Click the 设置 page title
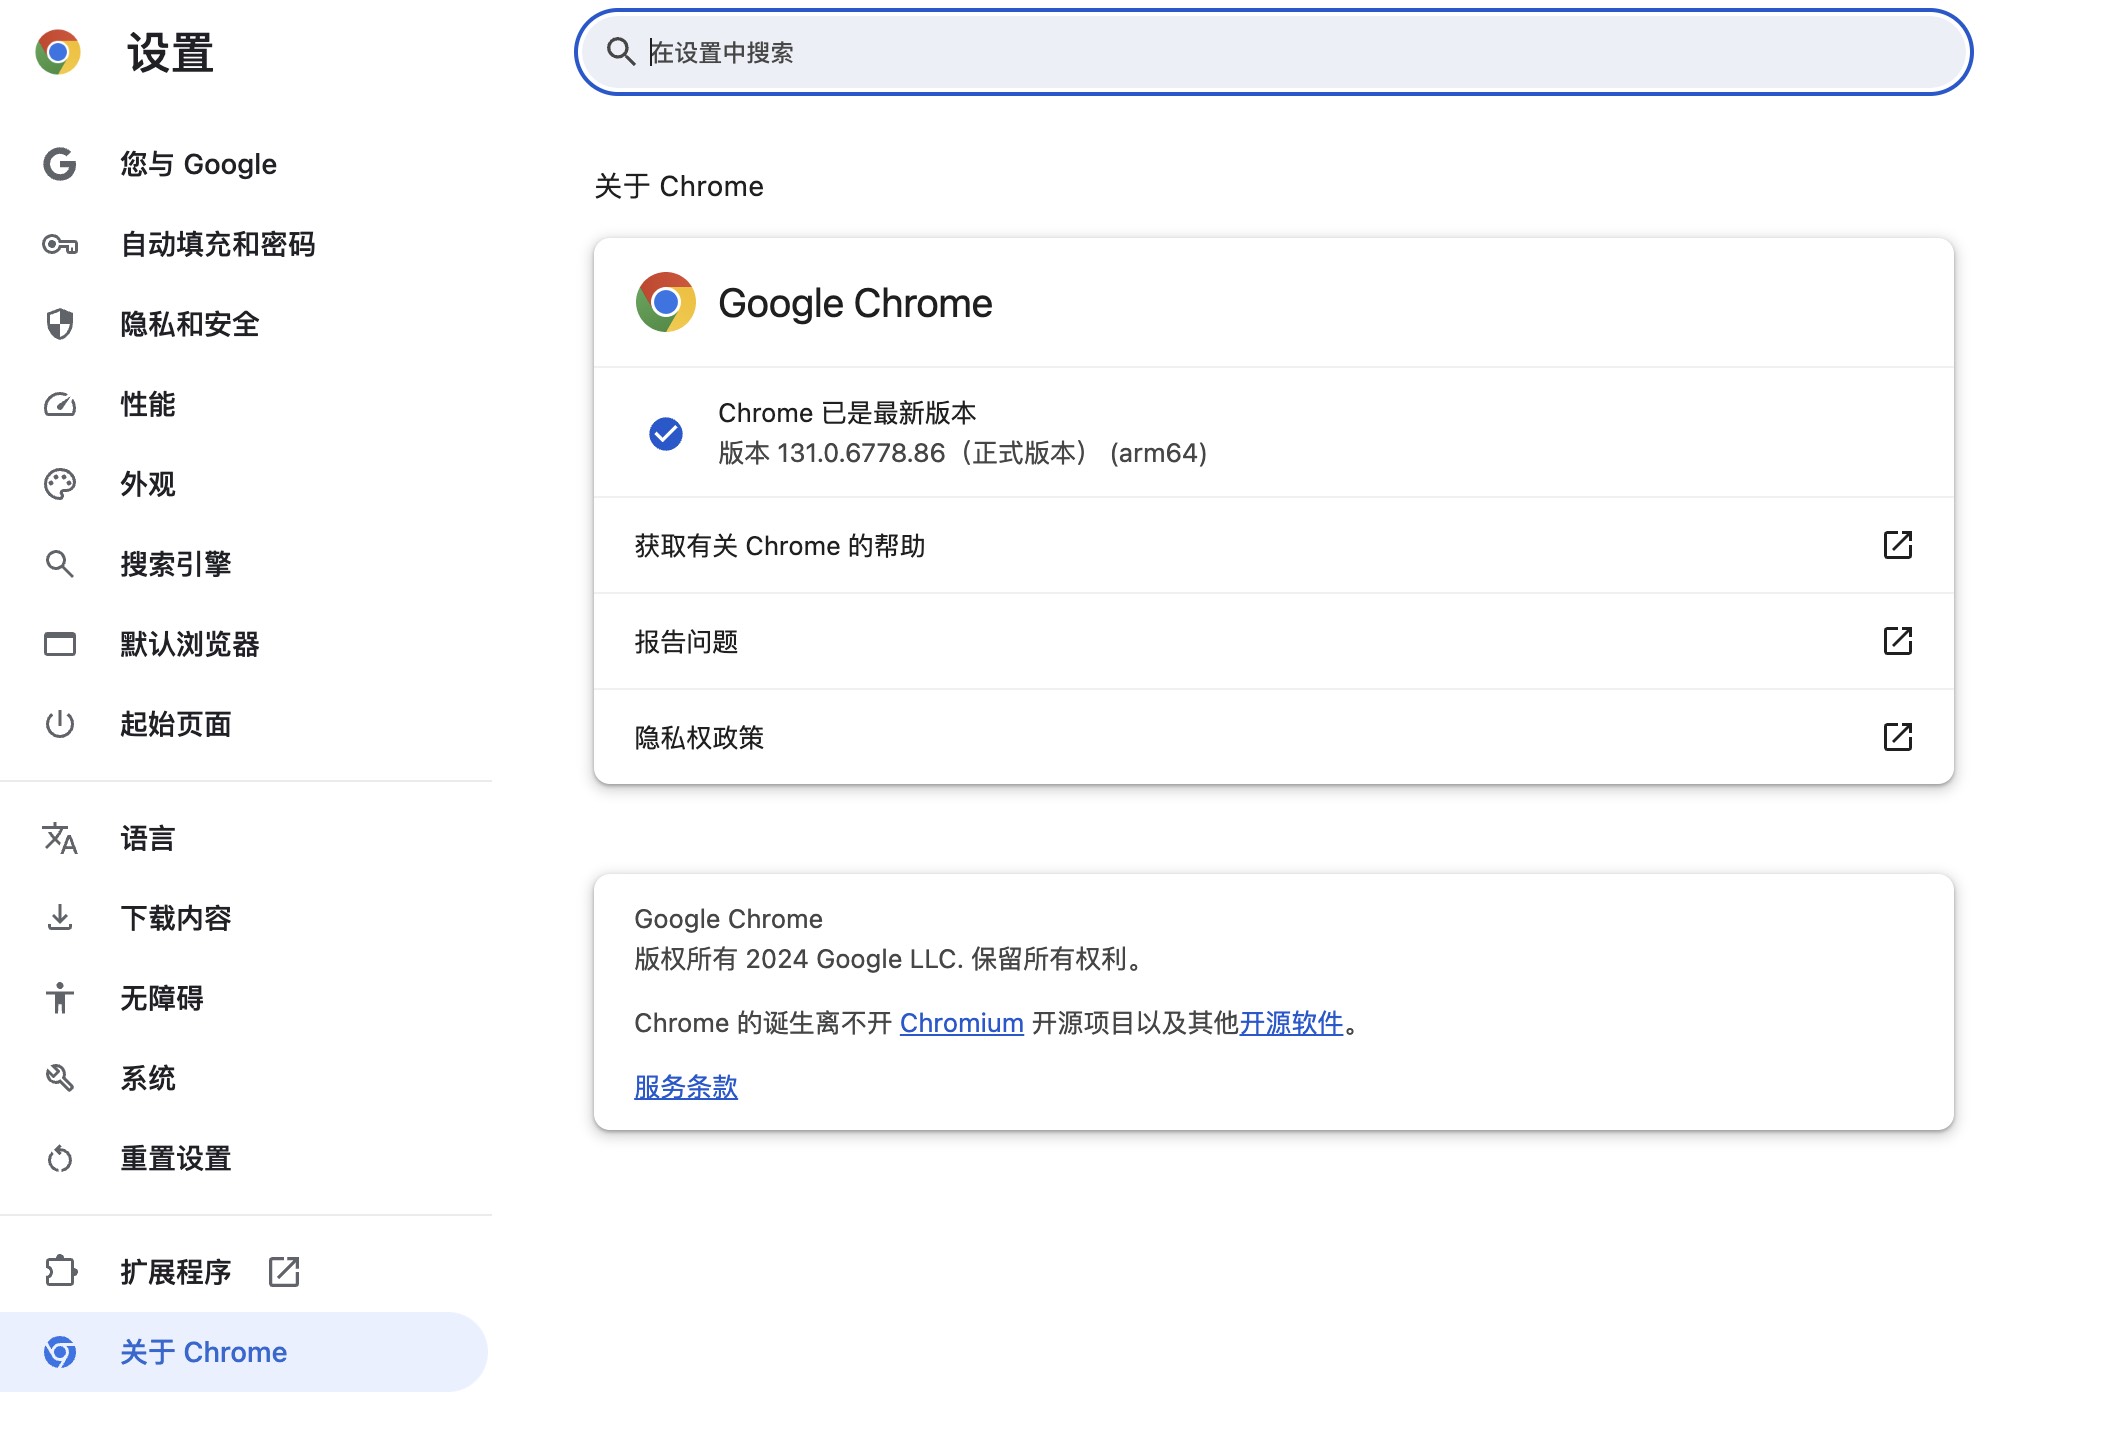This screenshot has height=1456, width=2122. point(170,52)
